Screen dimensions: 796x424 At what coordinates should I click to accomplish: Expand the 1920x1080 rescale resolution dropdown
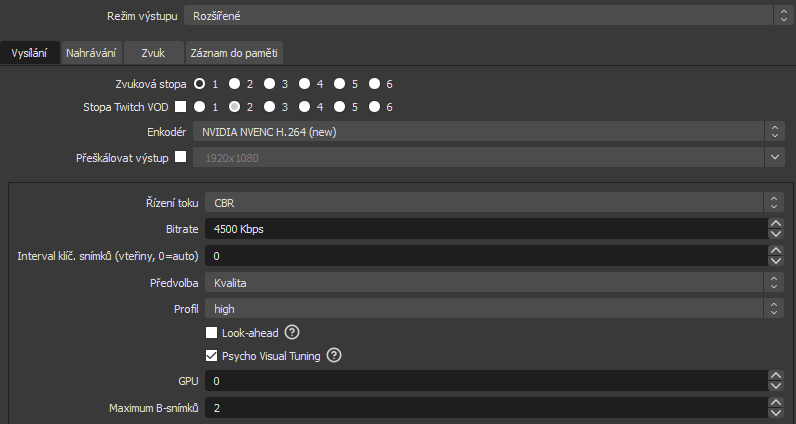pos(489,157)
